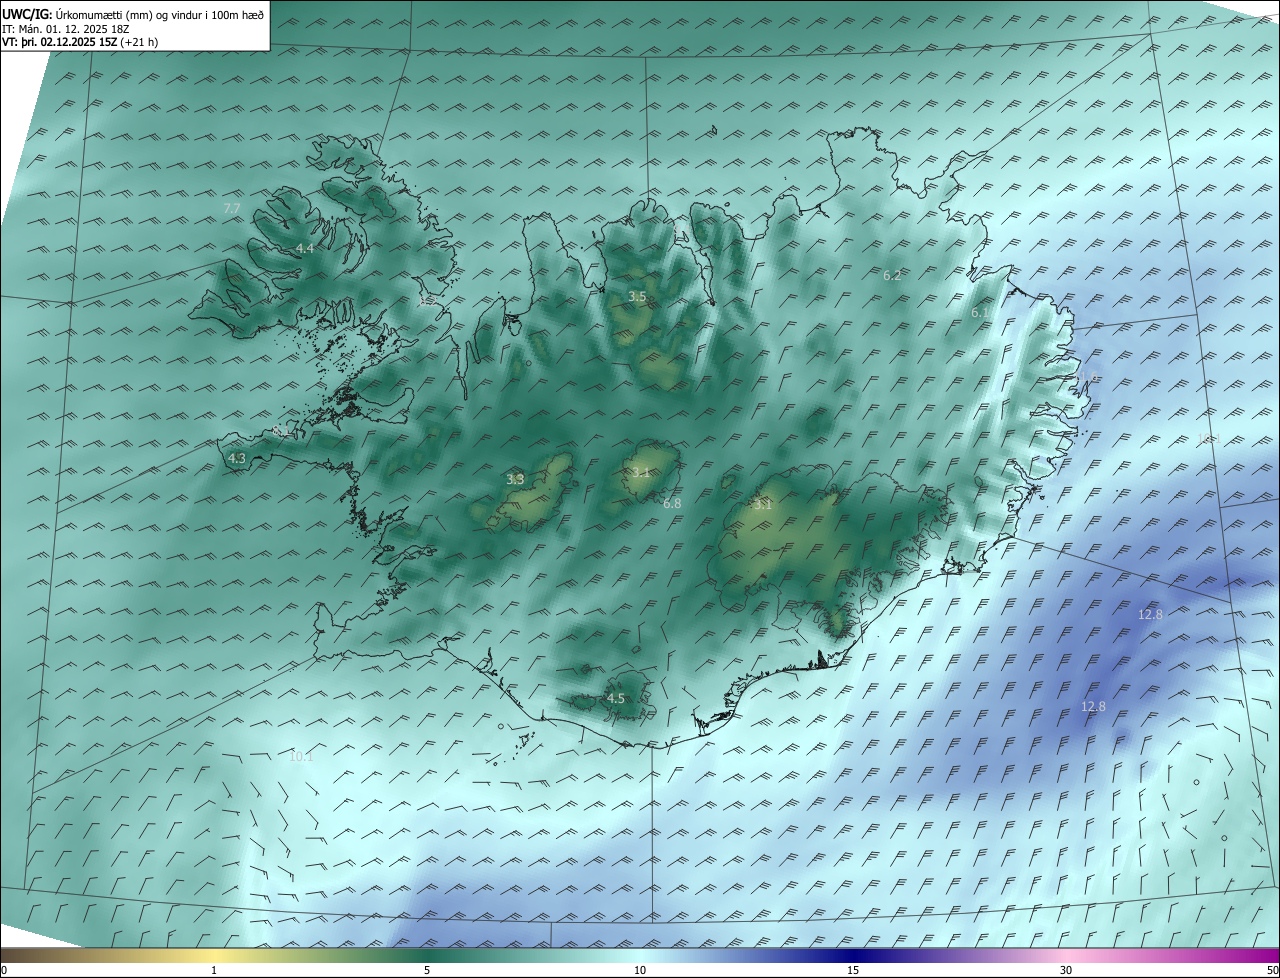Click the colour scale label "30"
Viewport: 1280px width, 978px height.
pos(1066,970)
